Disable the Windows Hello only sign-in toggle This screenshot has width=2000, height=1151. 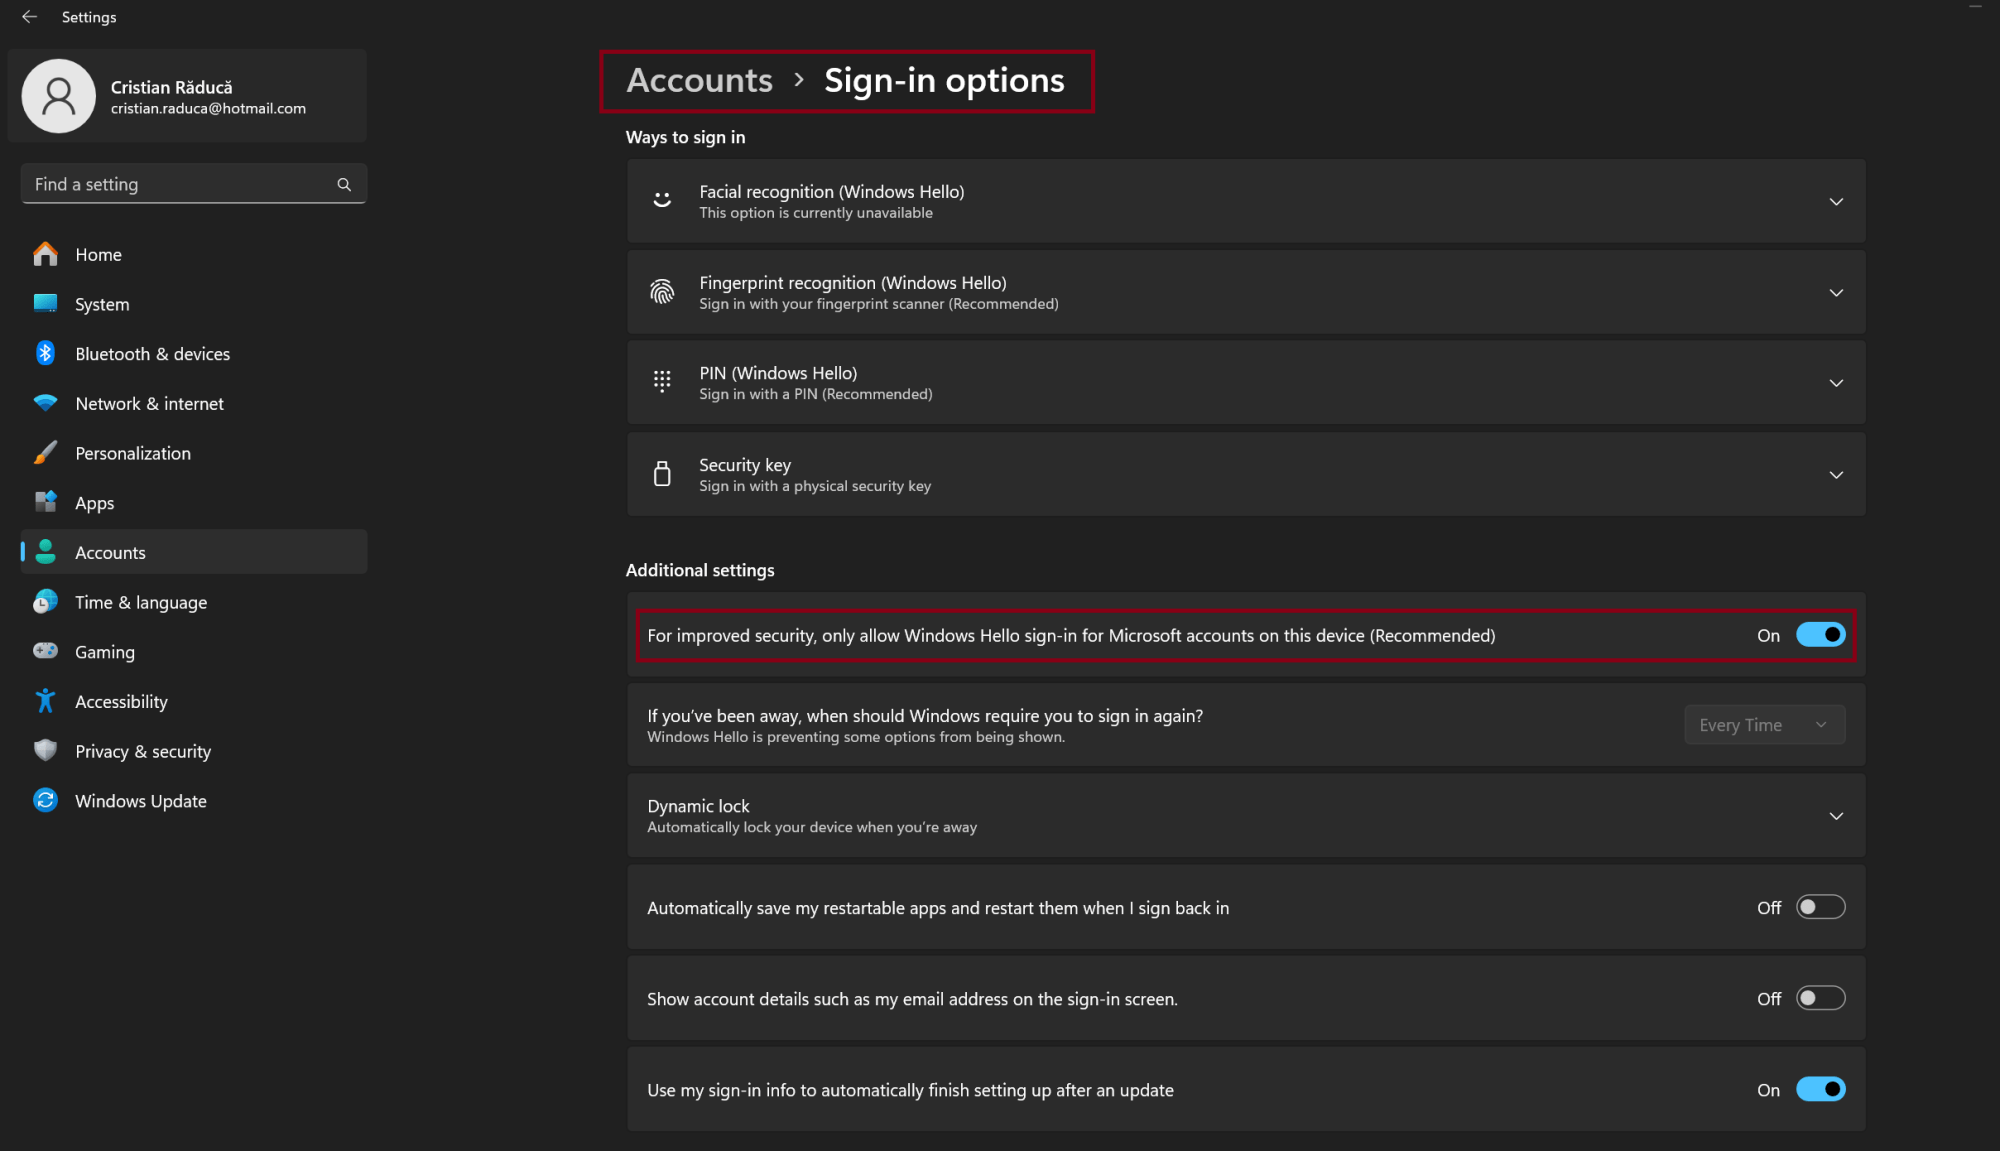pyautogui.click(x=1820, y=636)
